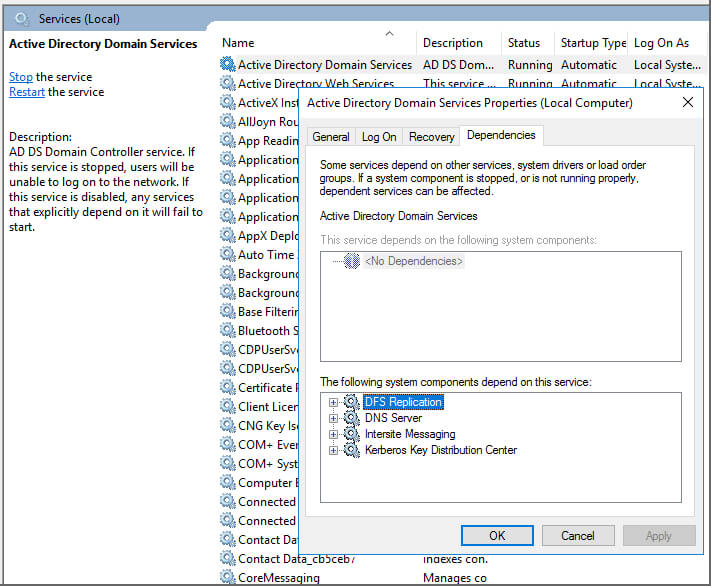
Task: Click the Automatic cell of first row
Action: click(589, 65)
